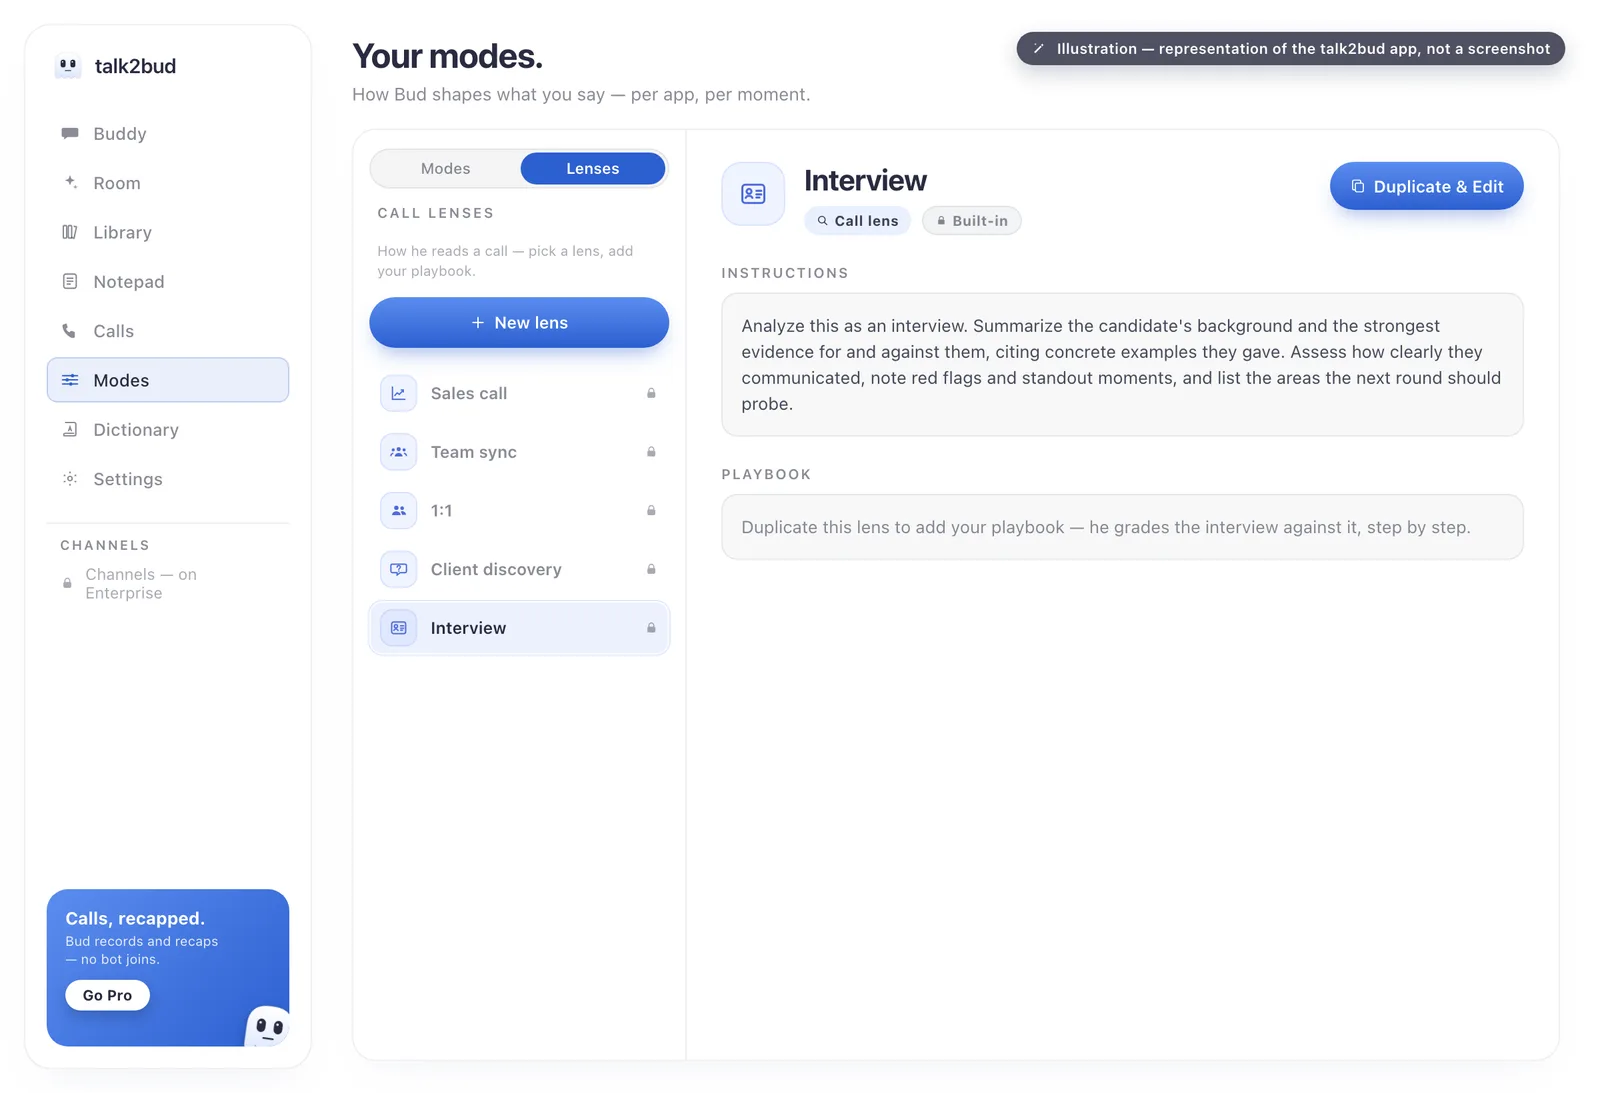The image size is (1600, 1093).
Task: Select Modes in the sidebar
Action: click(168, 380)
